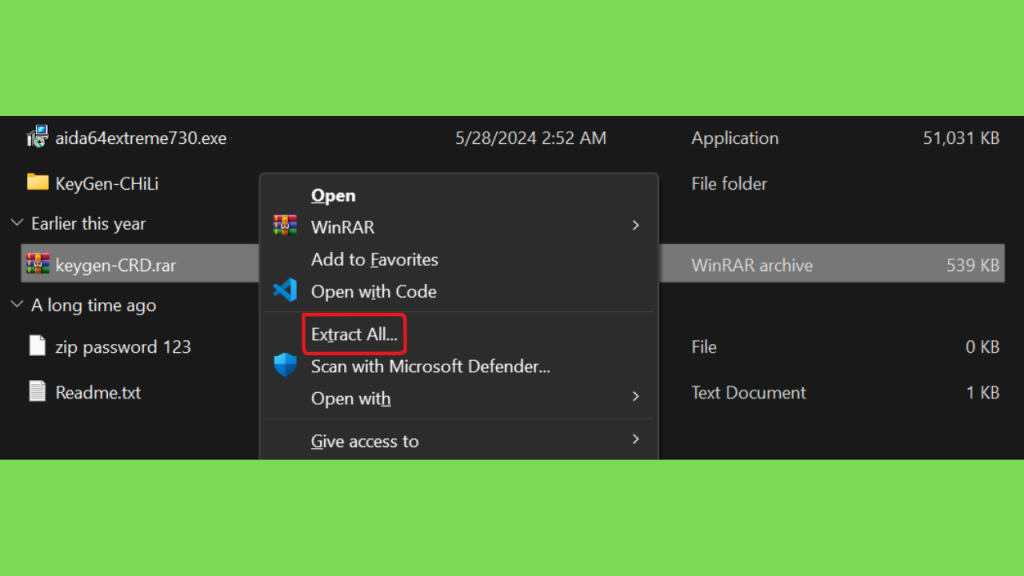This screenshot has height=576, width=1024.
Task: Select Add to Favorites
Action: pyautogui.click(x=374, y=259)
